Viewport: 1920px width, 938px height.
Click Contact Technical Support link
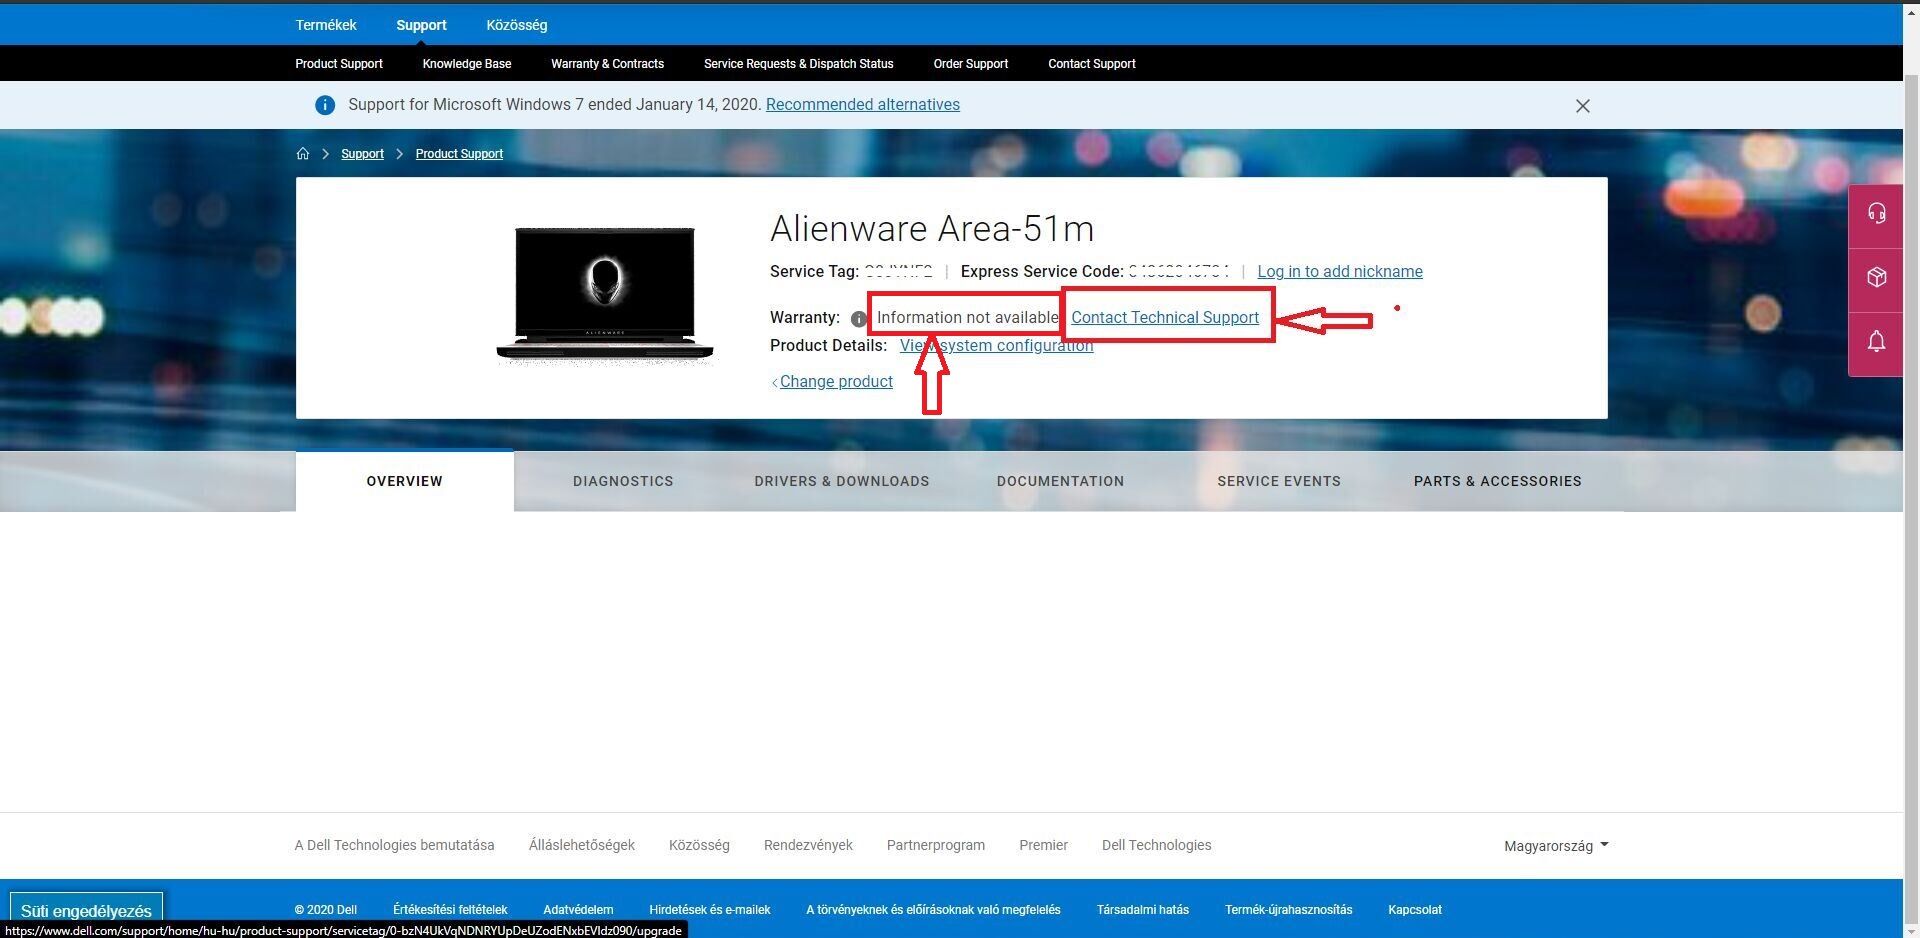pyautogui.click(x=1165, y=318)
